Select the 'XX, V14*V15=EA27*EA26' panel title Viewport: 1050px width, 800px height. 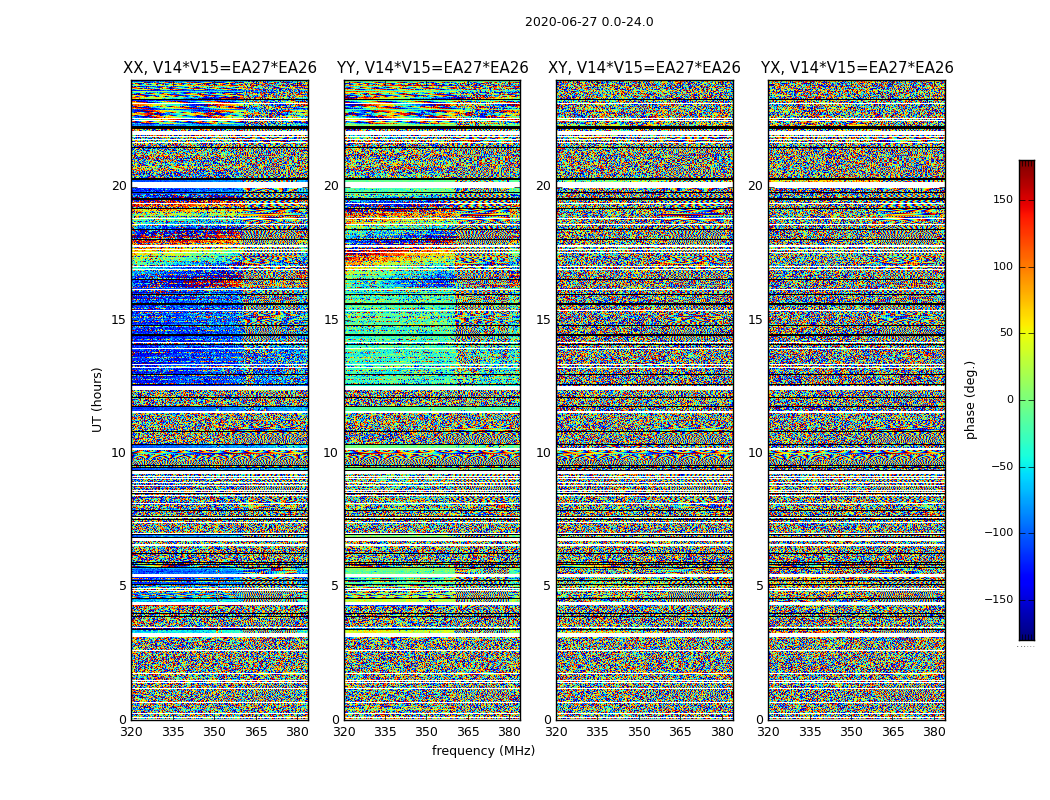click(x=220, y=68)
